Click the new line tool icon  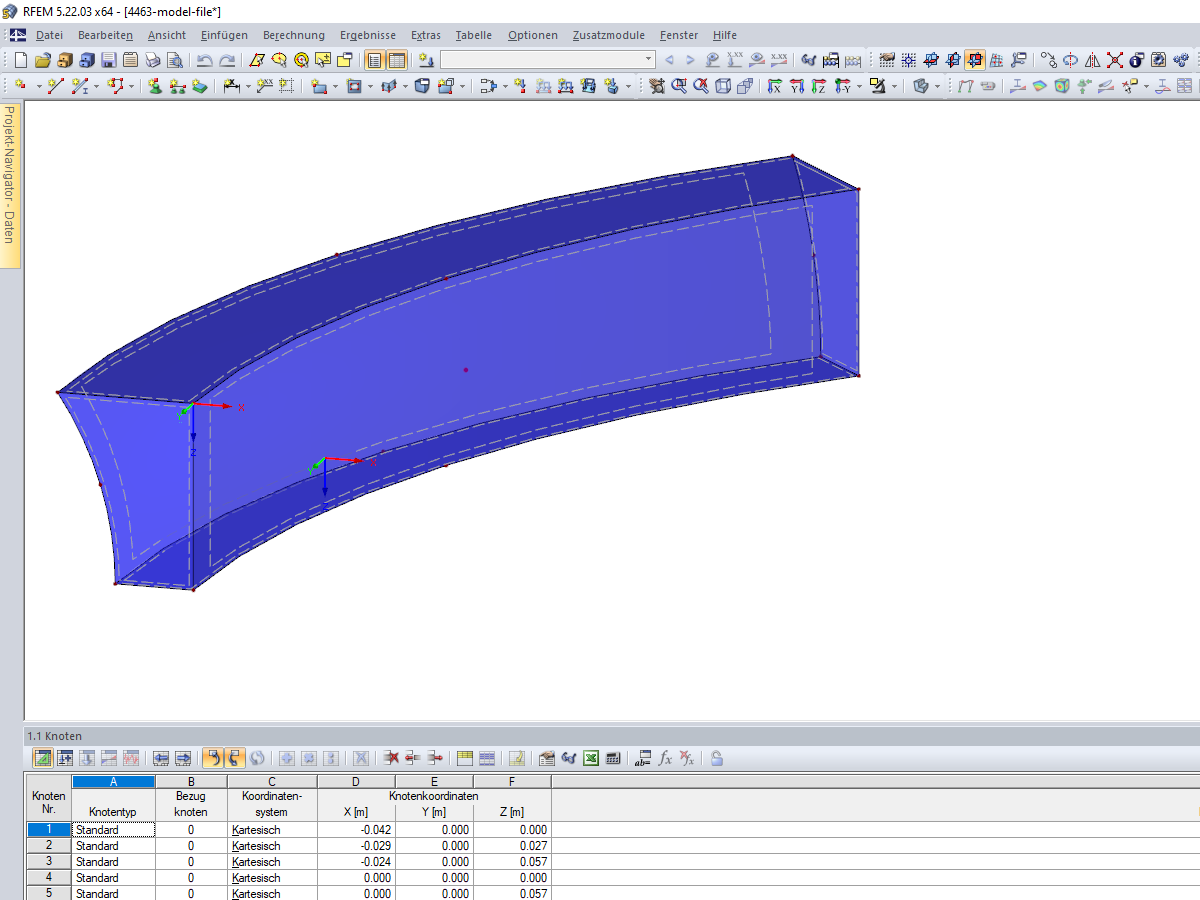(x=55, y=86)
